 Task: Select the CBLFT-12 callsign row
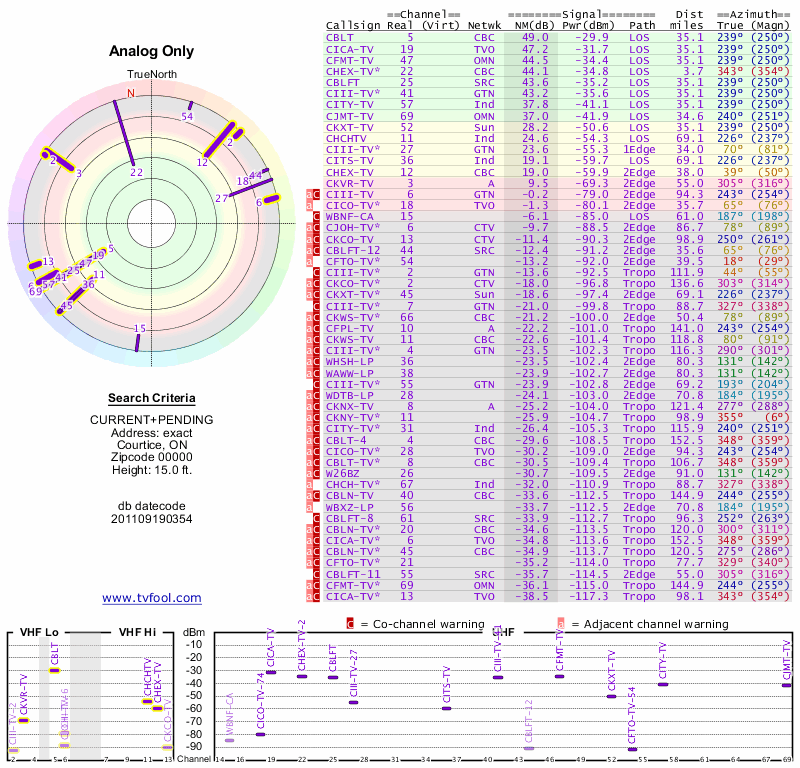point(353,250)
